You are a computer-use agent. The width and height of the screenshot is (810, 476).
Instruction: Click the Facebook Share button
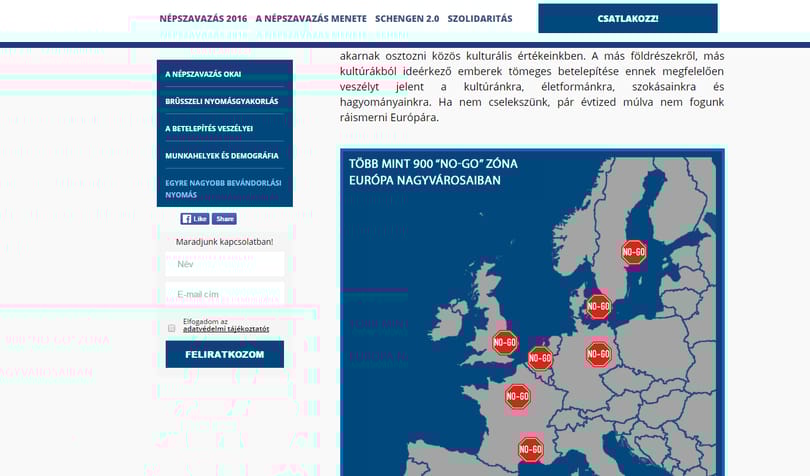[x=224, y=219]
